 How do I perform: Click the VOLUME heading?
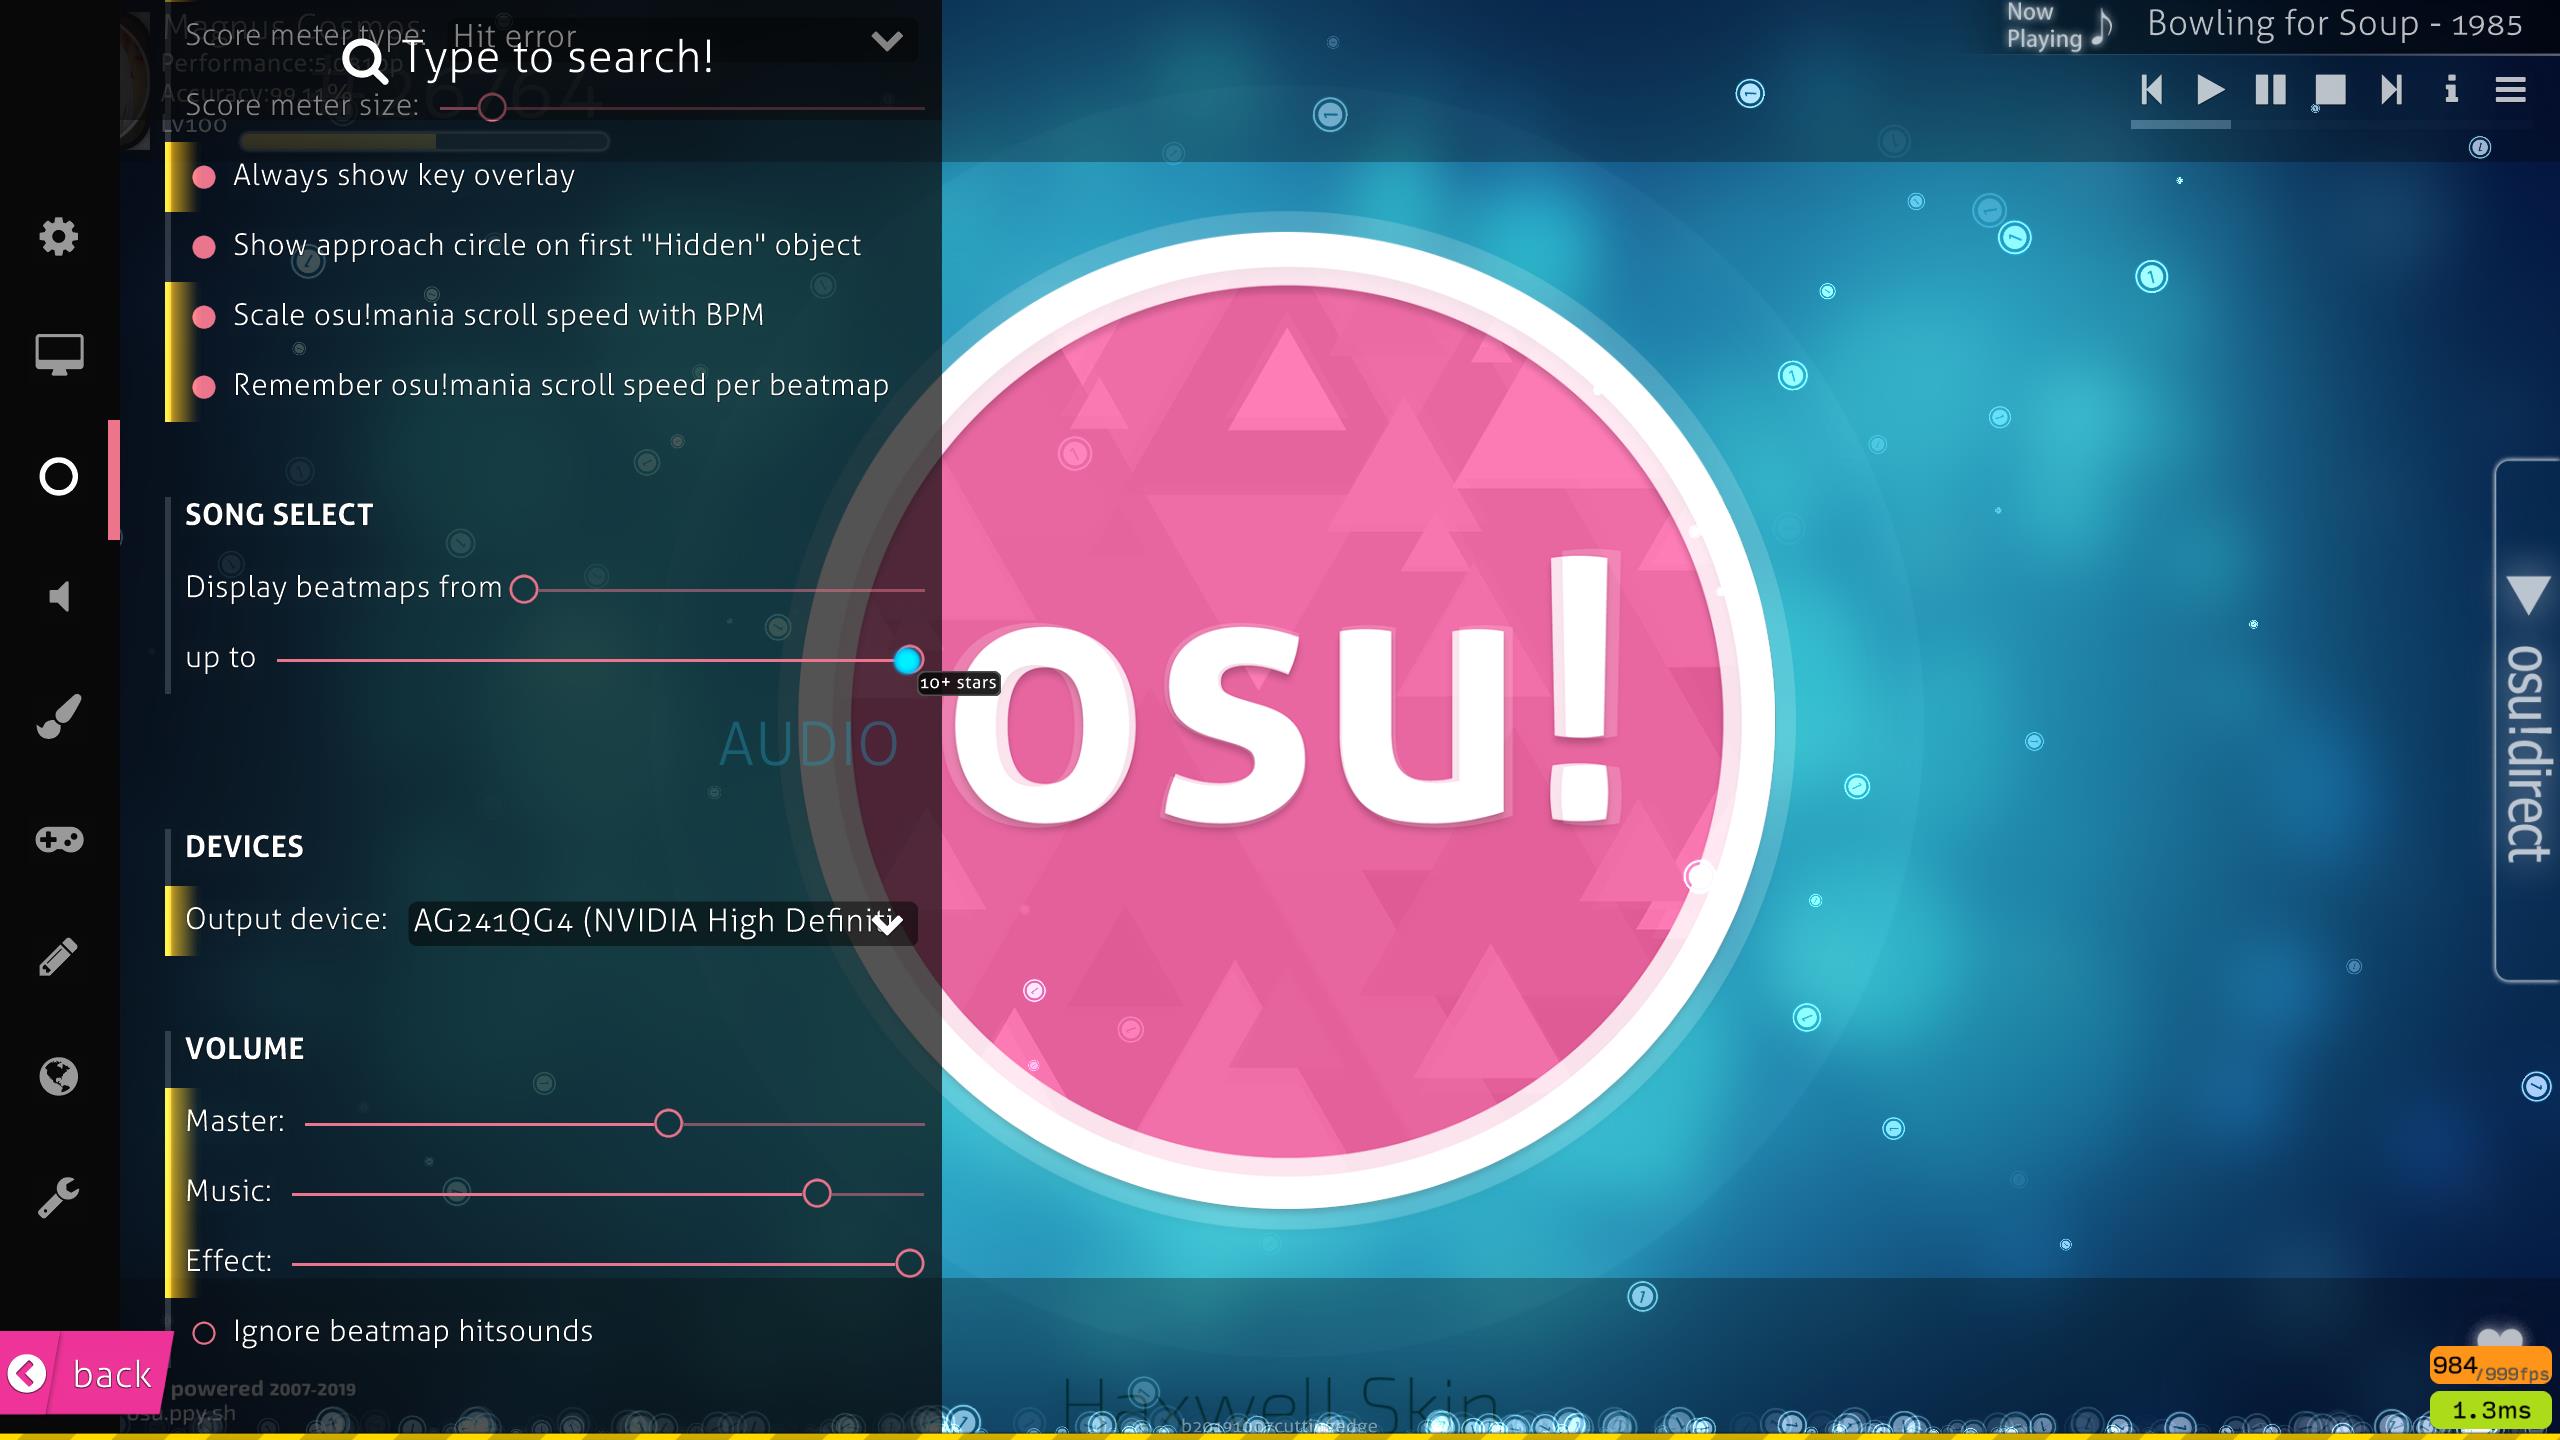point(245,1049)
